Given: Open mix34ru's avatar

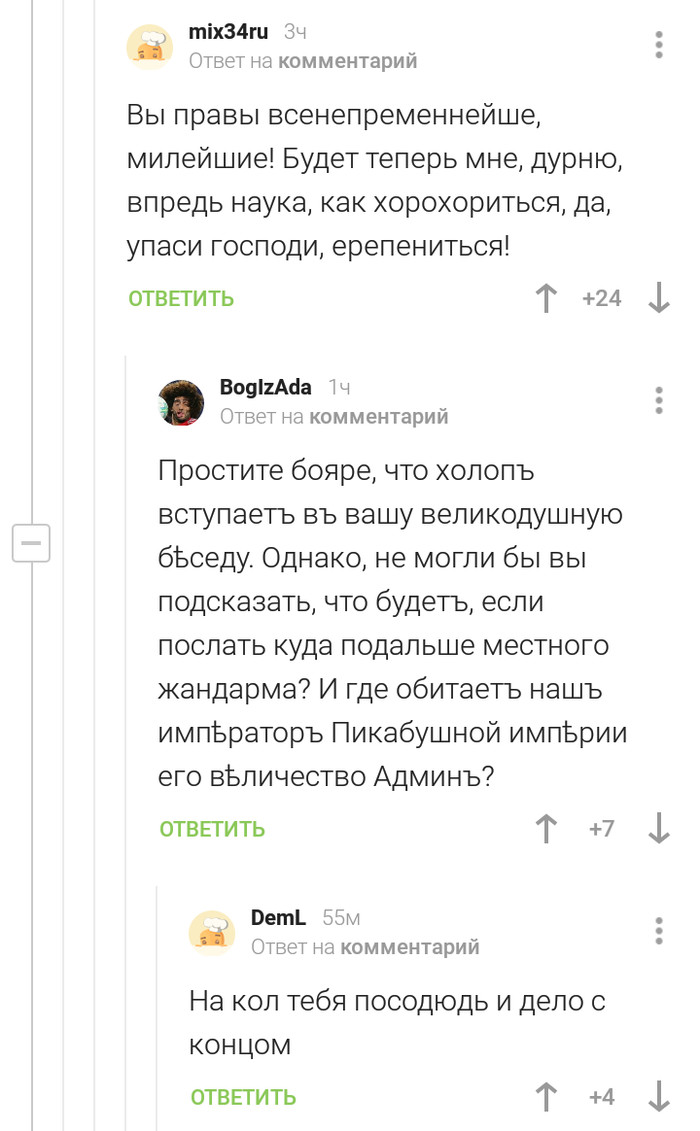Looking at the screenshot, I should pyautogui.click(x=150, y=46).
